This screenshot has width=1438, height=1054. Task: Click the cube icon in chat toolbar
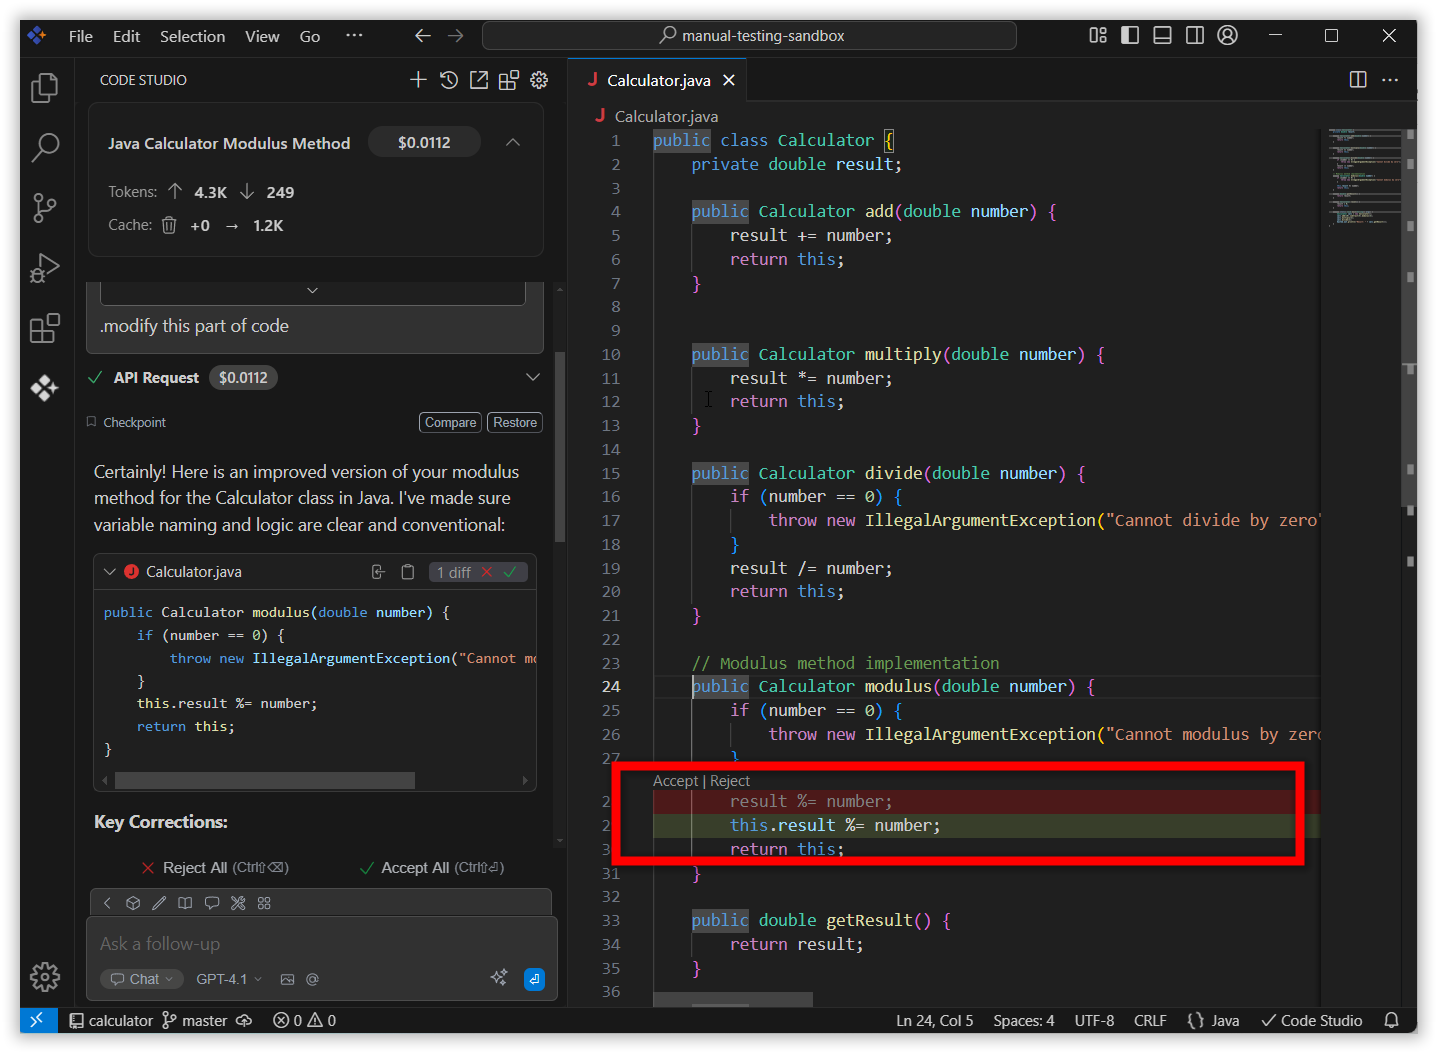(133, 903)
